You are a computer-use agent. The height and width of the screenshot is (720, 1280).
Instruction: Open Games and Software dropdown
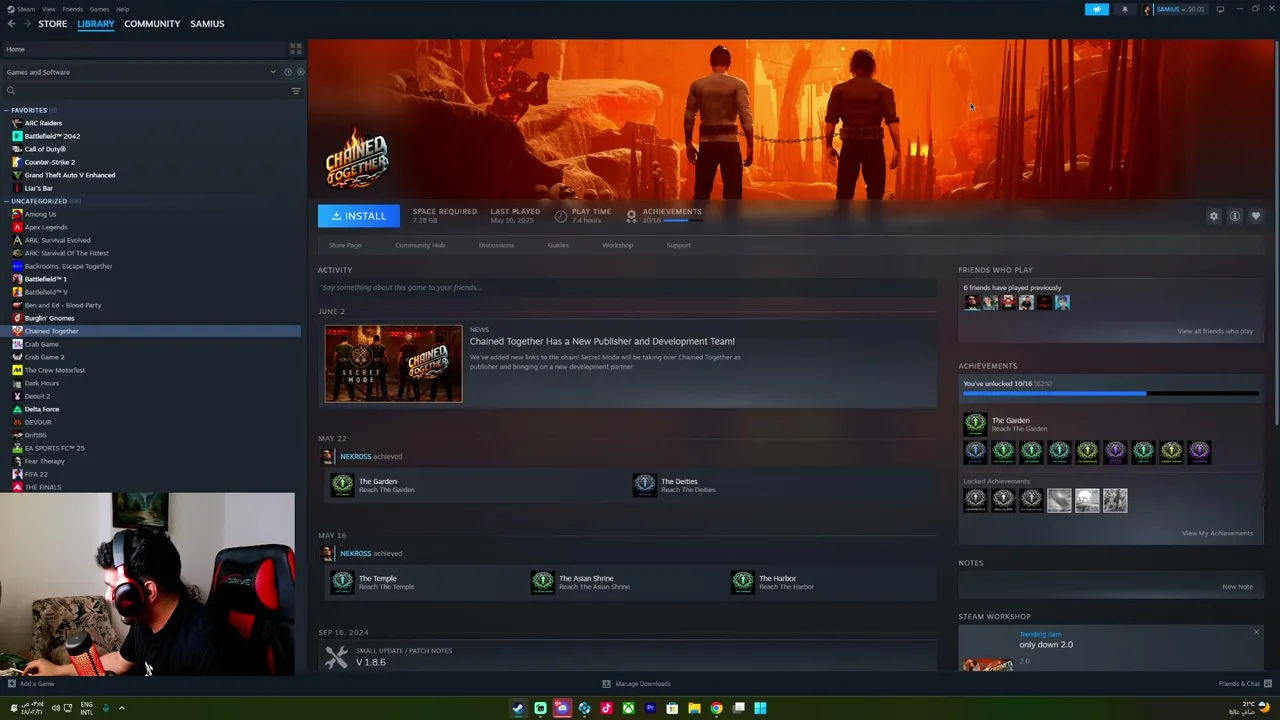tap(141, 72)
